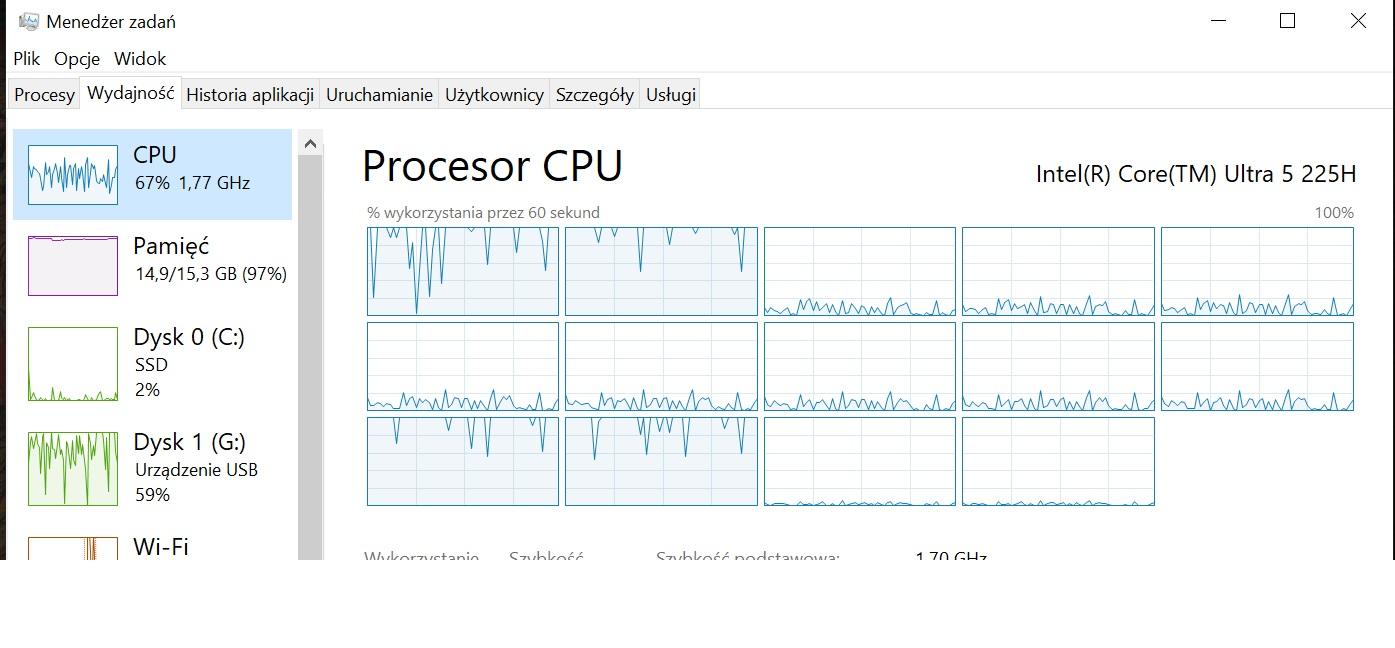Open the Opcje menu
This screenshot has width=1395, height=648.
77,59
